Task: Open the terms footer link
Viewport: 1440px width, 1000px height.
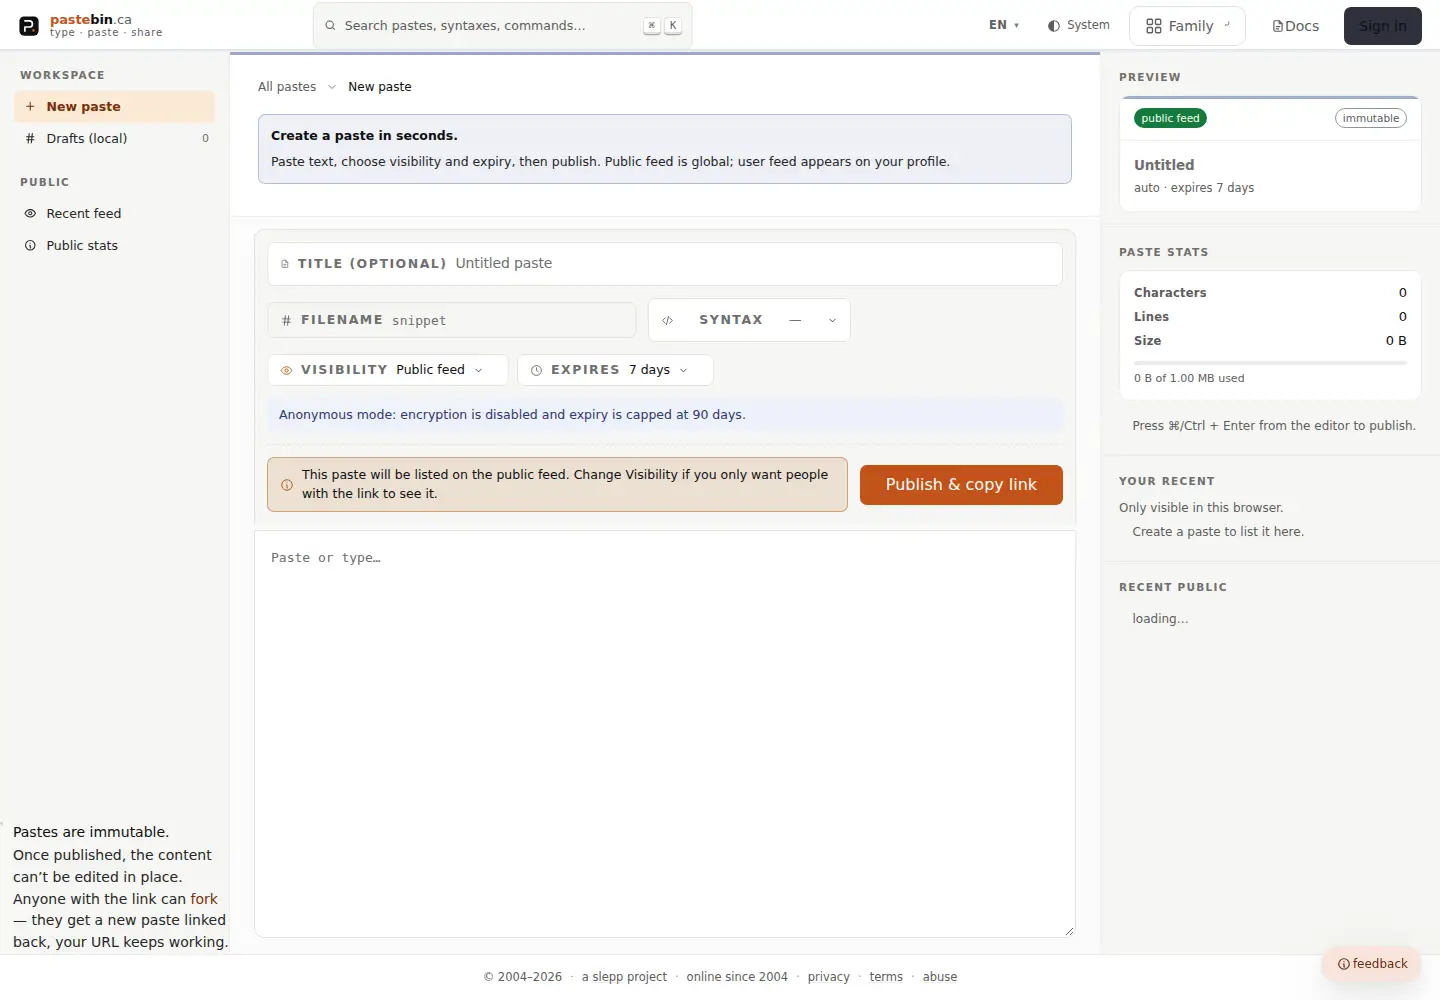Action: pos(886,977)
